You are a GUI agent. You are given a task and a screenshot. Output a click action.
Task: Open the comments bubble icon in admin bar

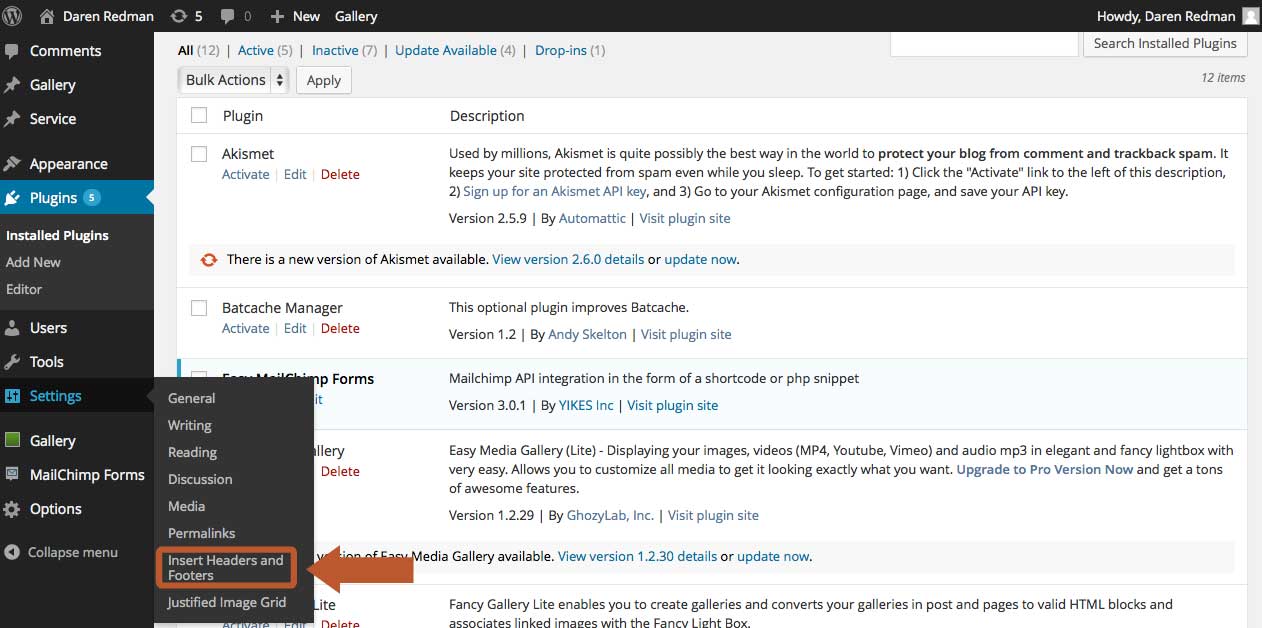[x=227, y=16]
